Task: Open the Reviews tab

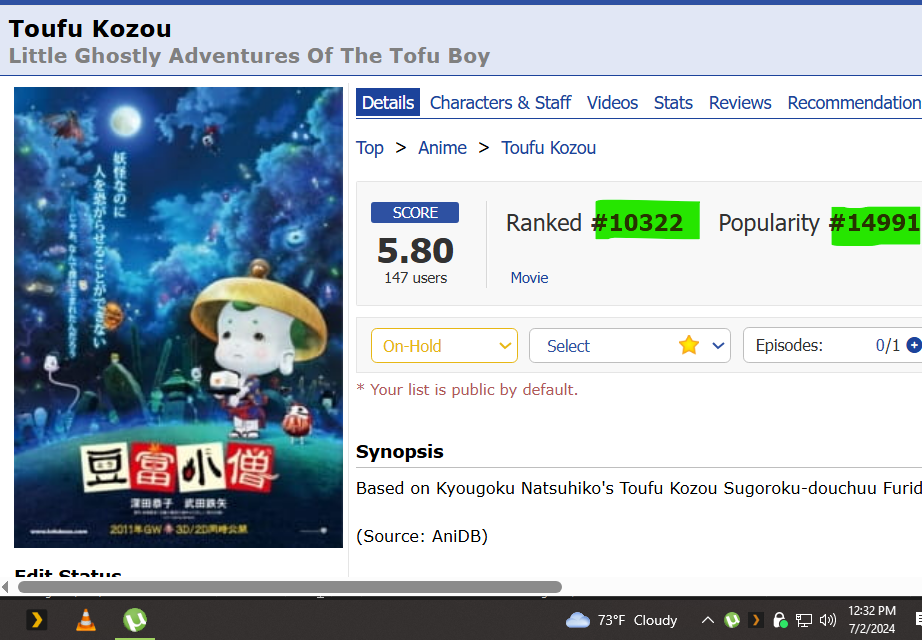Action: [740, 102]
